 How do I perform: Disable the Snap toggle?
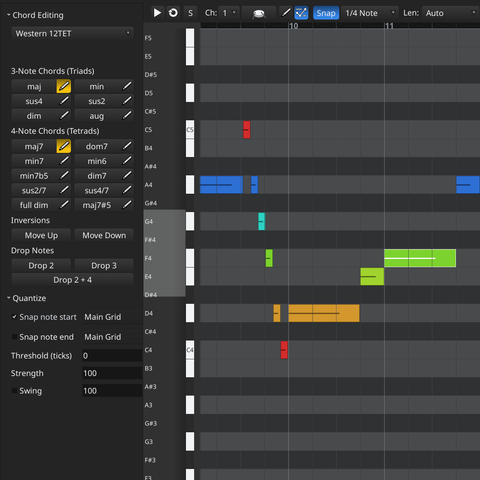pyautogui.click(x=326, y=13)
